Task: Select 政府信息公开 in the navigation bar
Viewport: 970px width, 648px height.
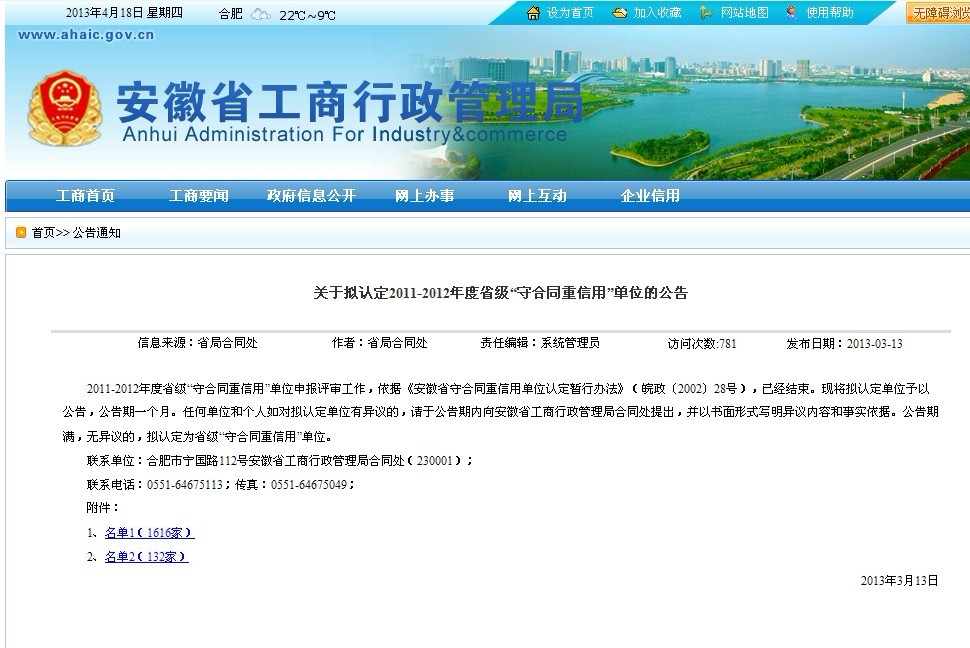Action: click(311, 196)
